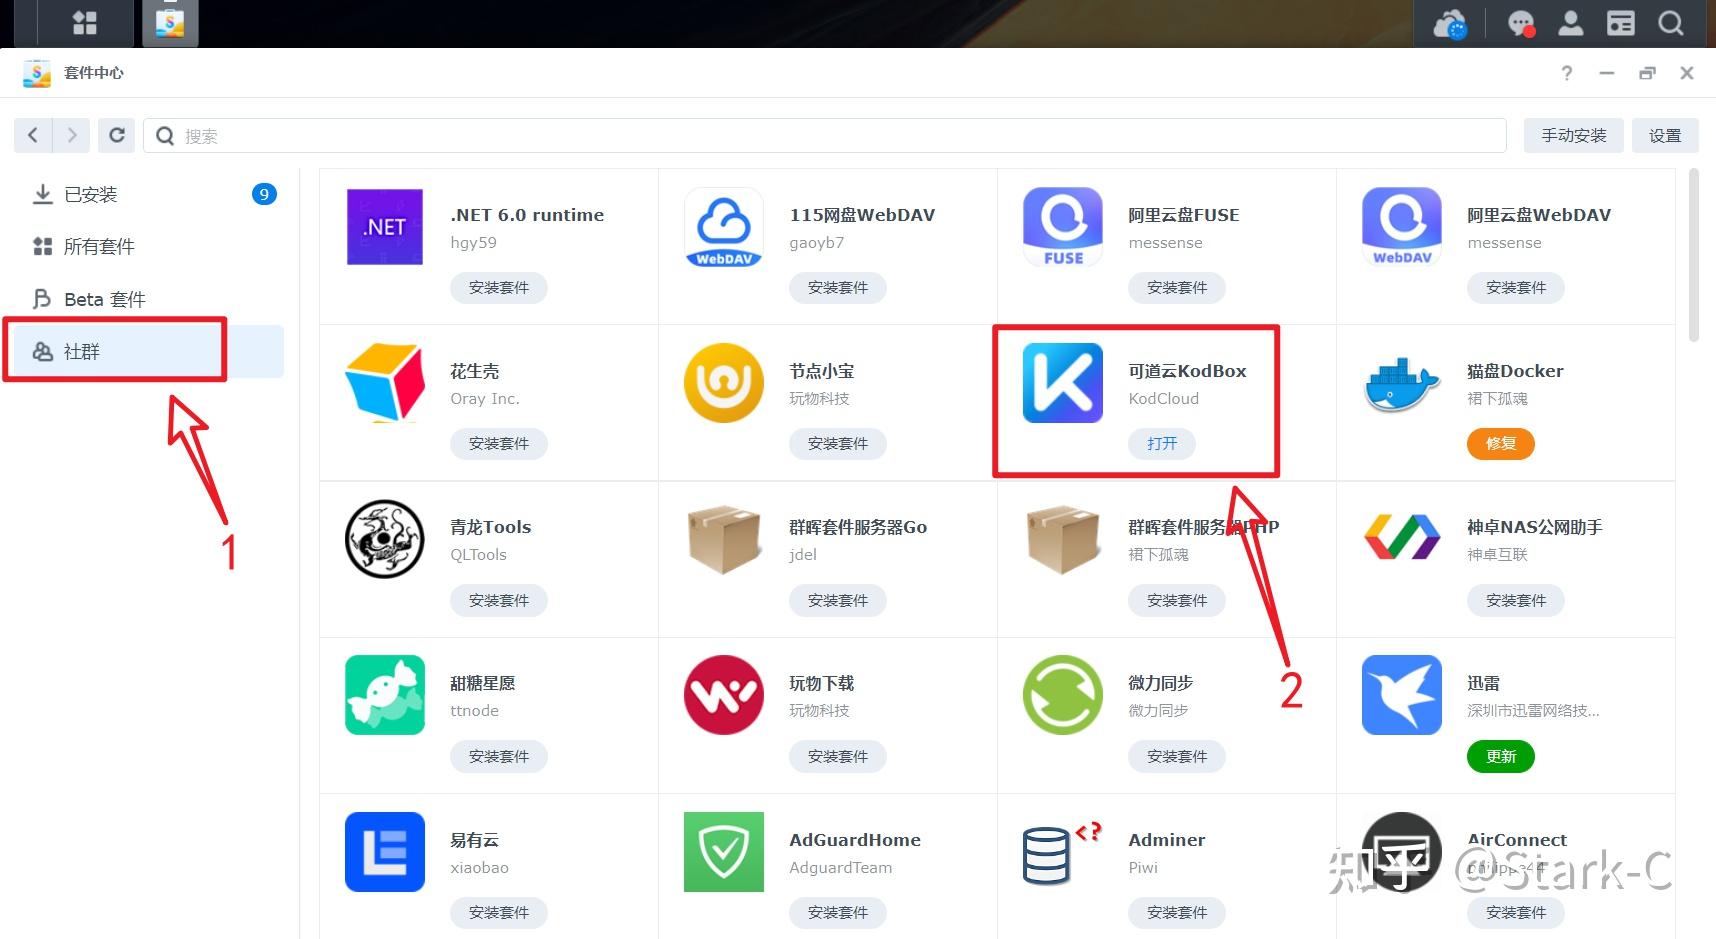Select the AdGuardHome shield icon
Screen dimensions: 1716x939
(723, 852)
